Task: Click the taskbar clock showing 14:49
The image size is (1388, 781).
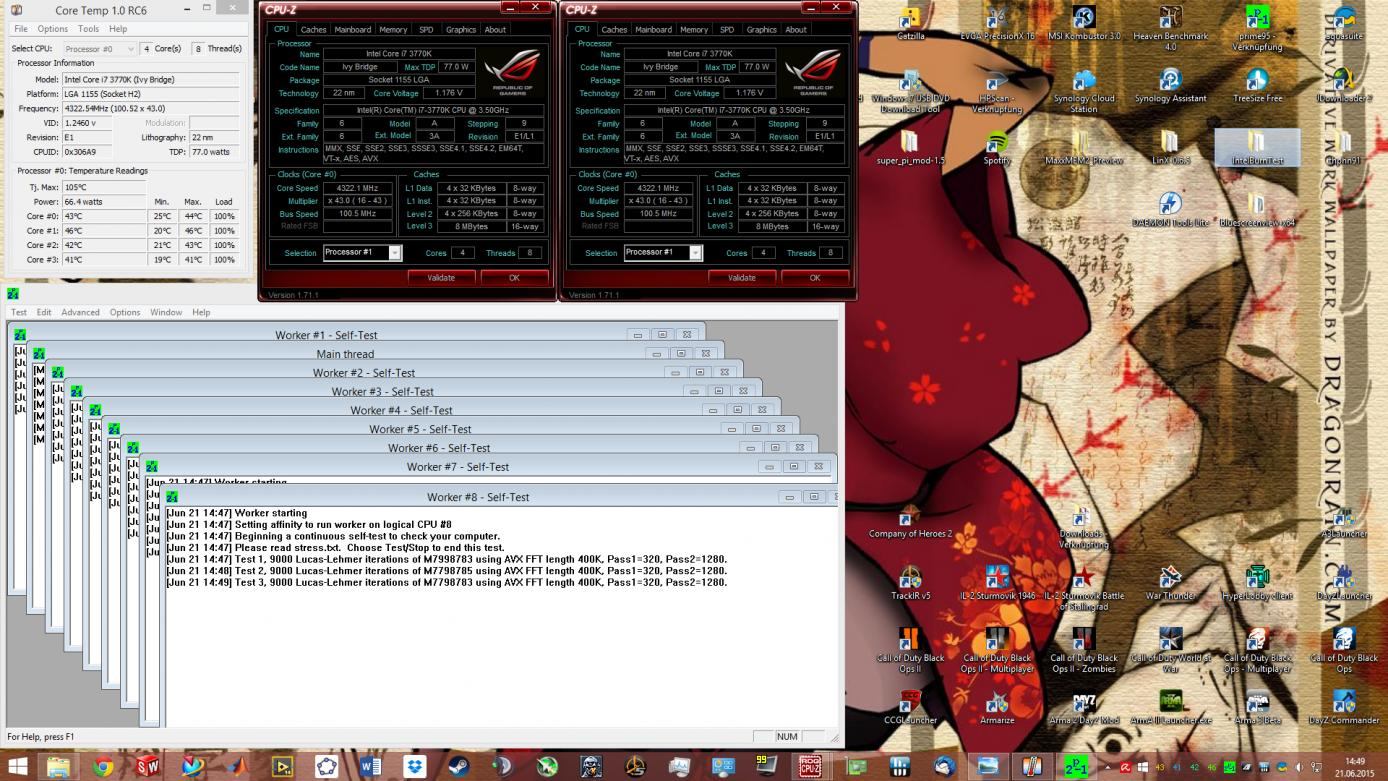Action: (1355, 767)
